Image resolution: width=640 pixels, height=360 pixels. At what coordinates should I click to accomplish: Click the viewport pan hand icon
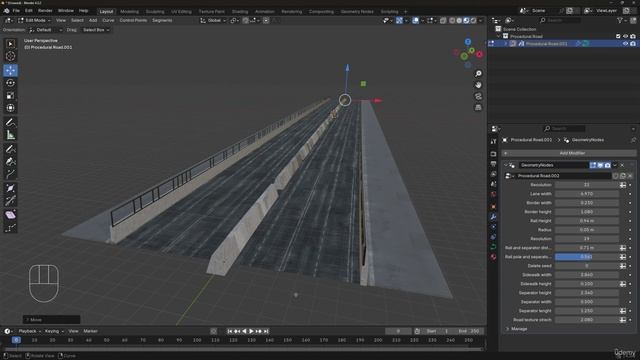(x=478, y=85)
